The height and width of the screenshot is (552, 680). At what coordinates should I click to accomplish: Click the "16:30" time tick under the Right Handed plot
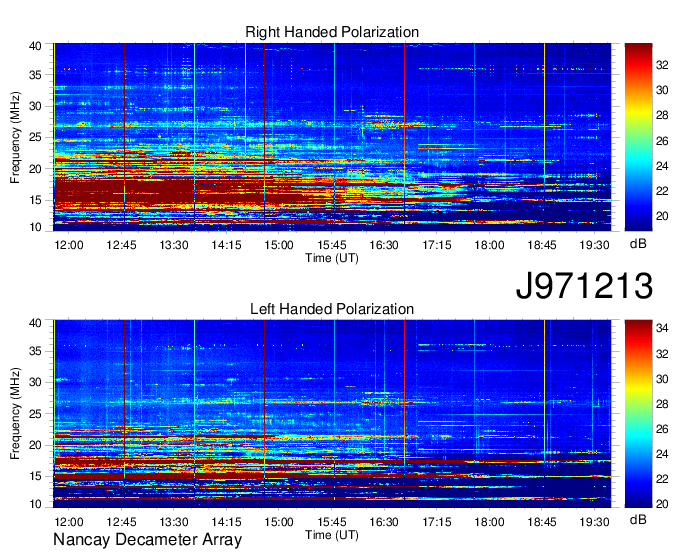coord(384,245)
